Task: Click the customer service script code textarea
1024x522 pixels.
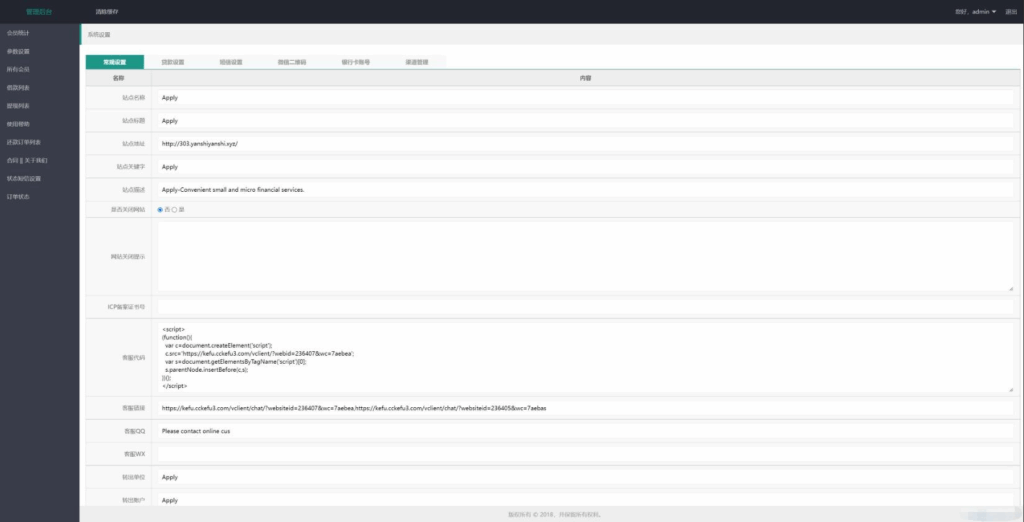Action: (x=584, y=357)
